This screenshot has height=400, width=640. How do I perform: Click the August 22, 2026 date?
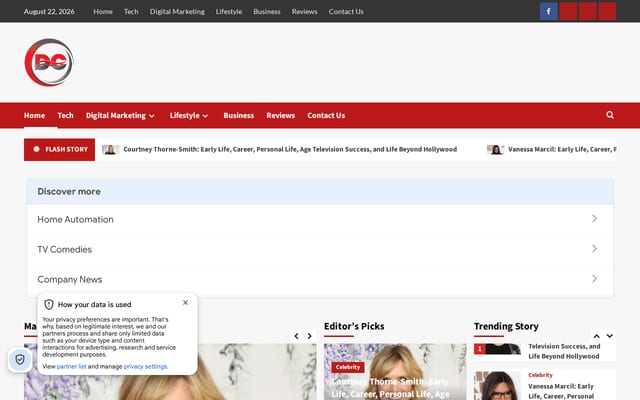pyautogui.click(x=49, y=11)
